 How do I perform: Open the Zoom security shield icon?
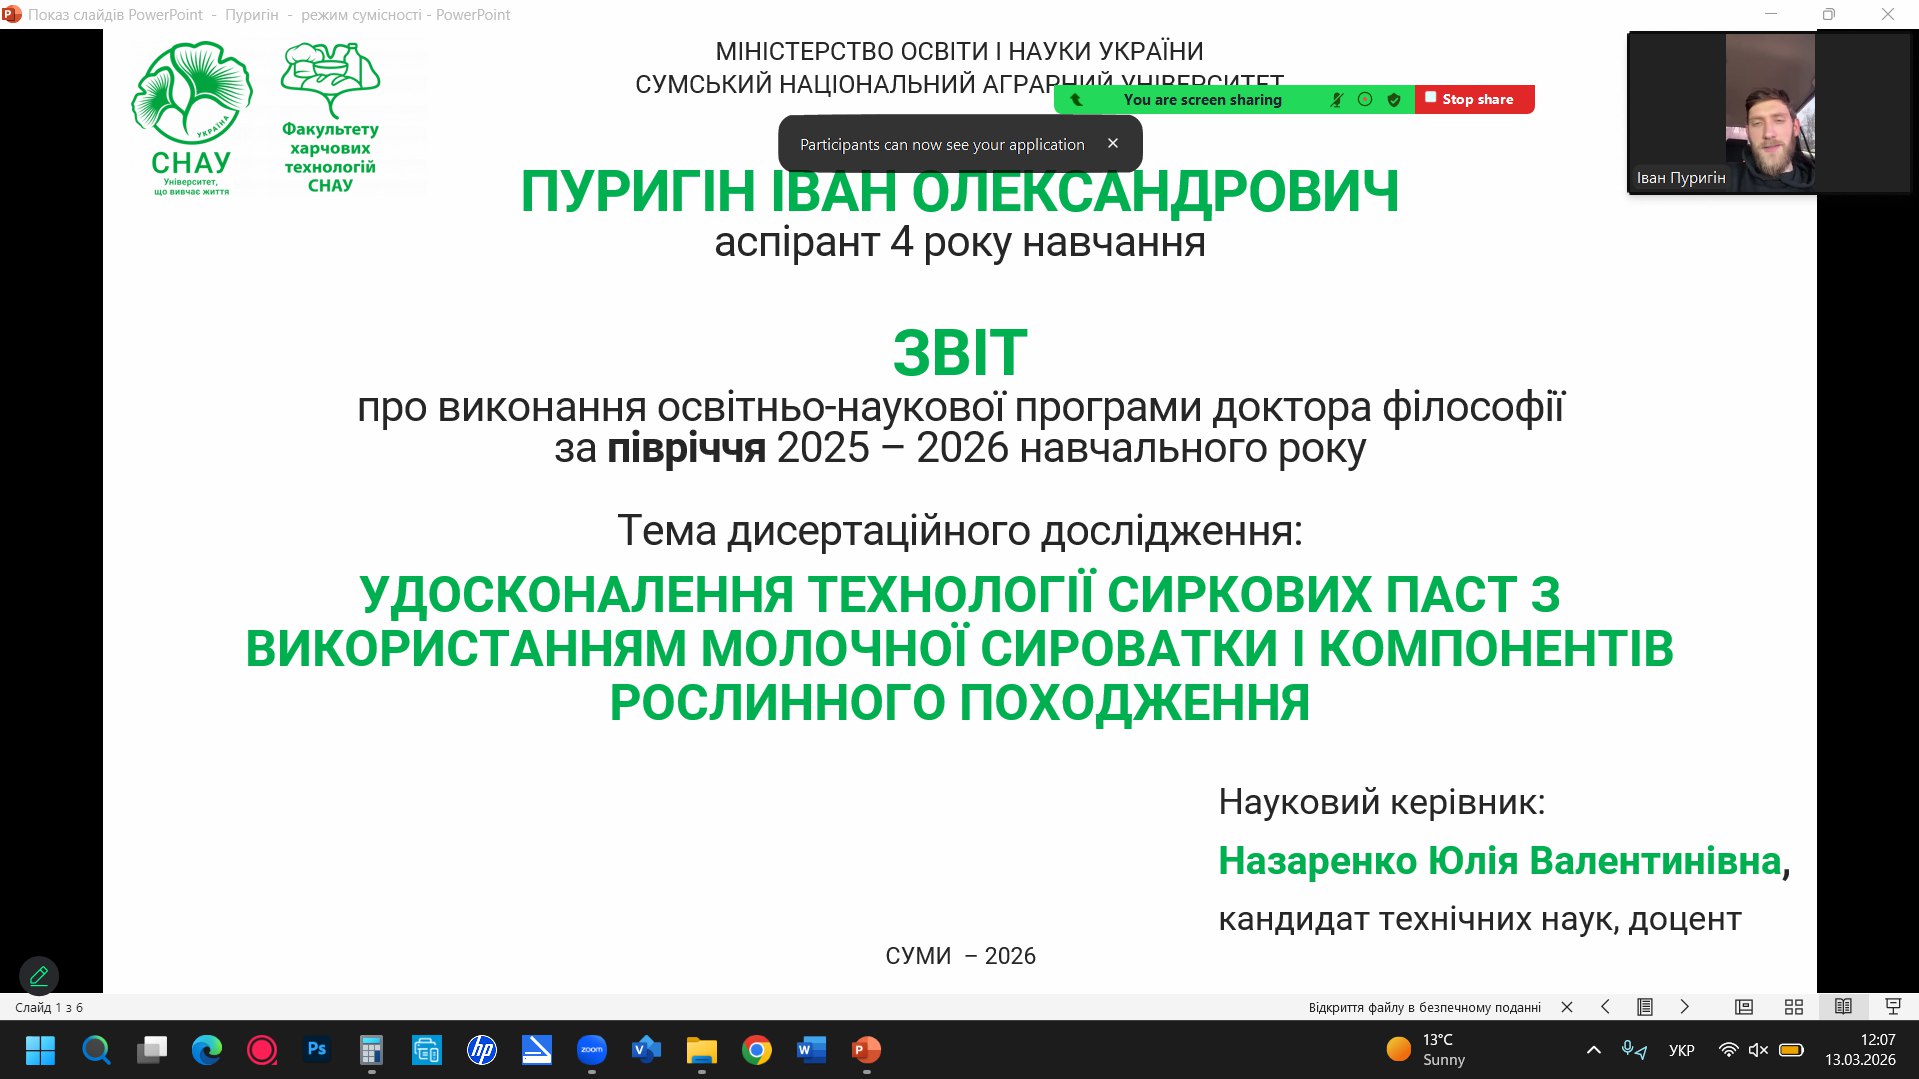coord(1394,100)
